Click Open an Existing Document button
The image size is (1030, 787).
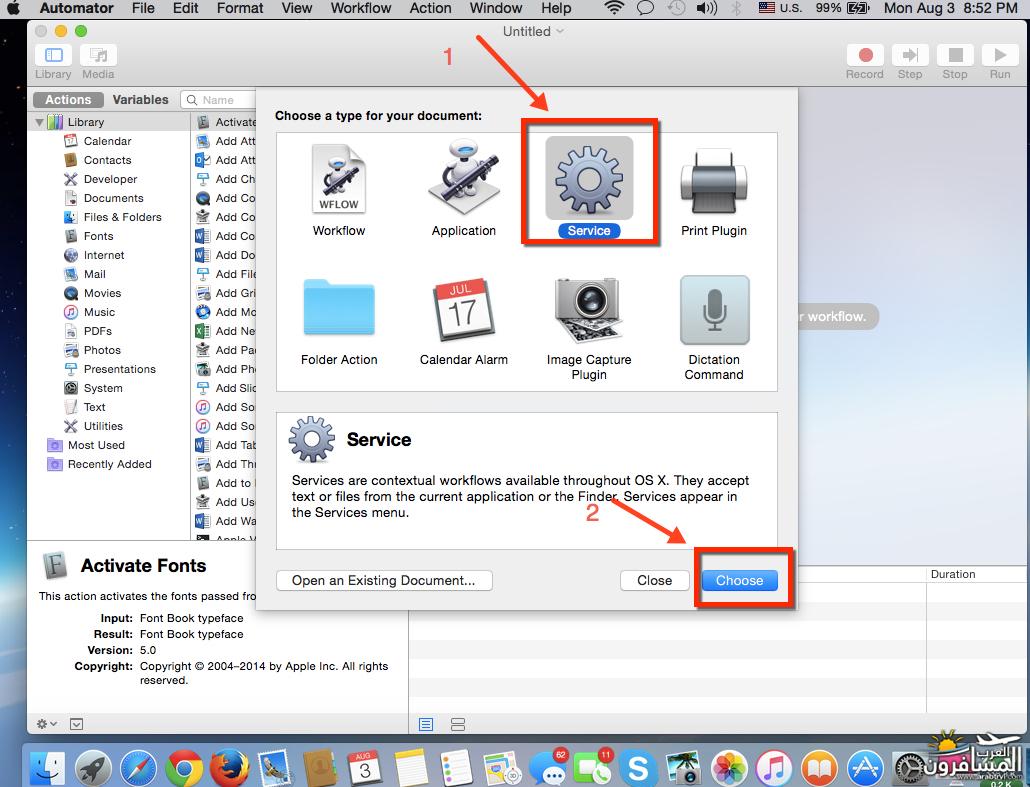pyautogui.click(x=384, y=581)
